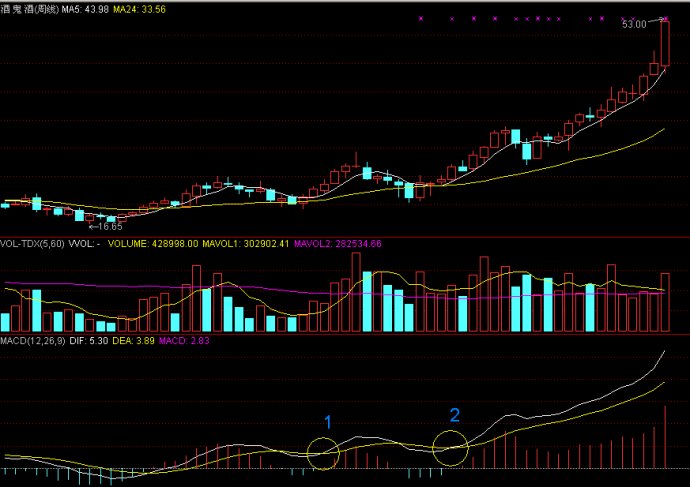Select the MAVOL2: 282534.66 label
This screenshot has width=690, height=487.
(x=338, y=244)
